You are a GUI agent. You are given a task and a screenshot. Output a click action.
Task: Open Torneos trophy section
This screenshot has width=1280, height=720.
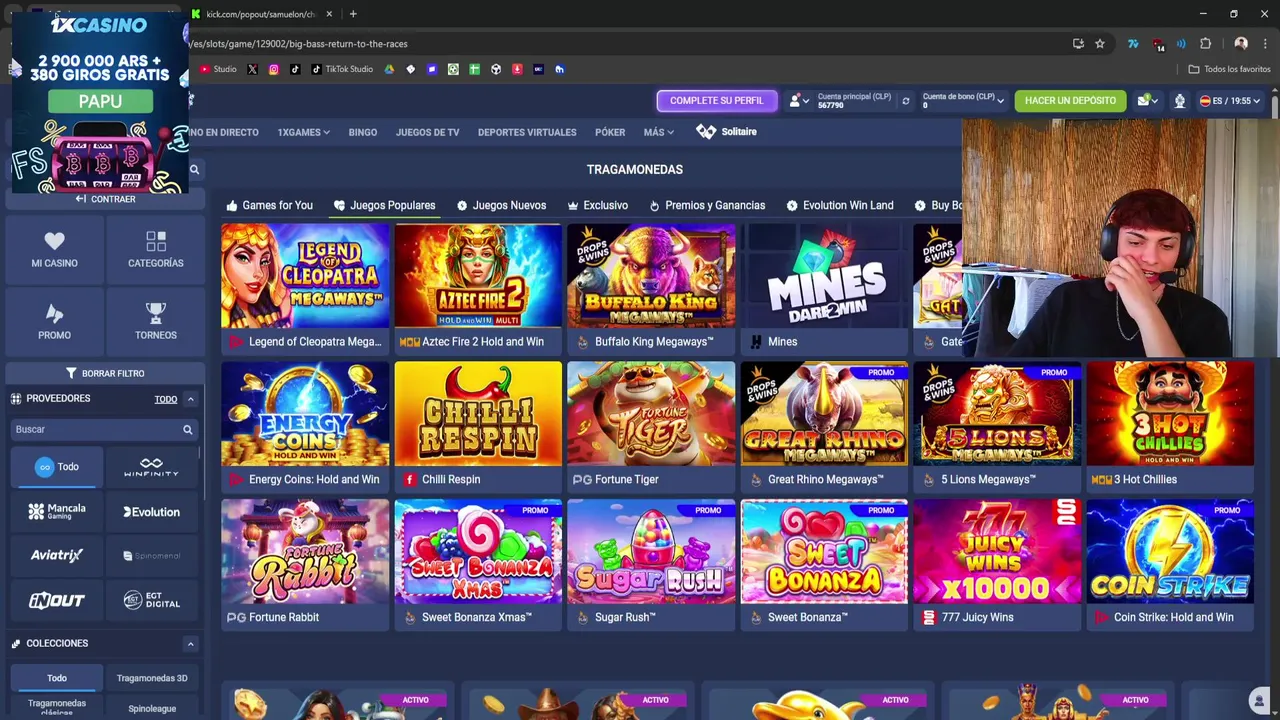[x=155, y=321]
